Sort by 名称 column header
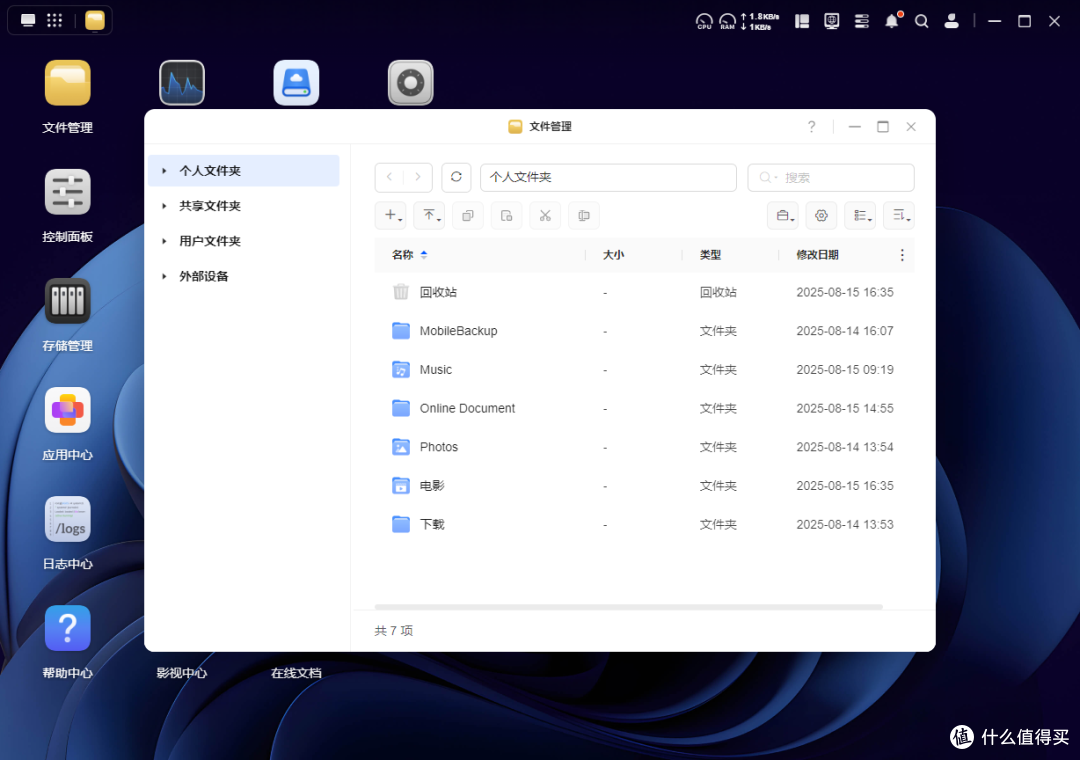 [402, 255]
